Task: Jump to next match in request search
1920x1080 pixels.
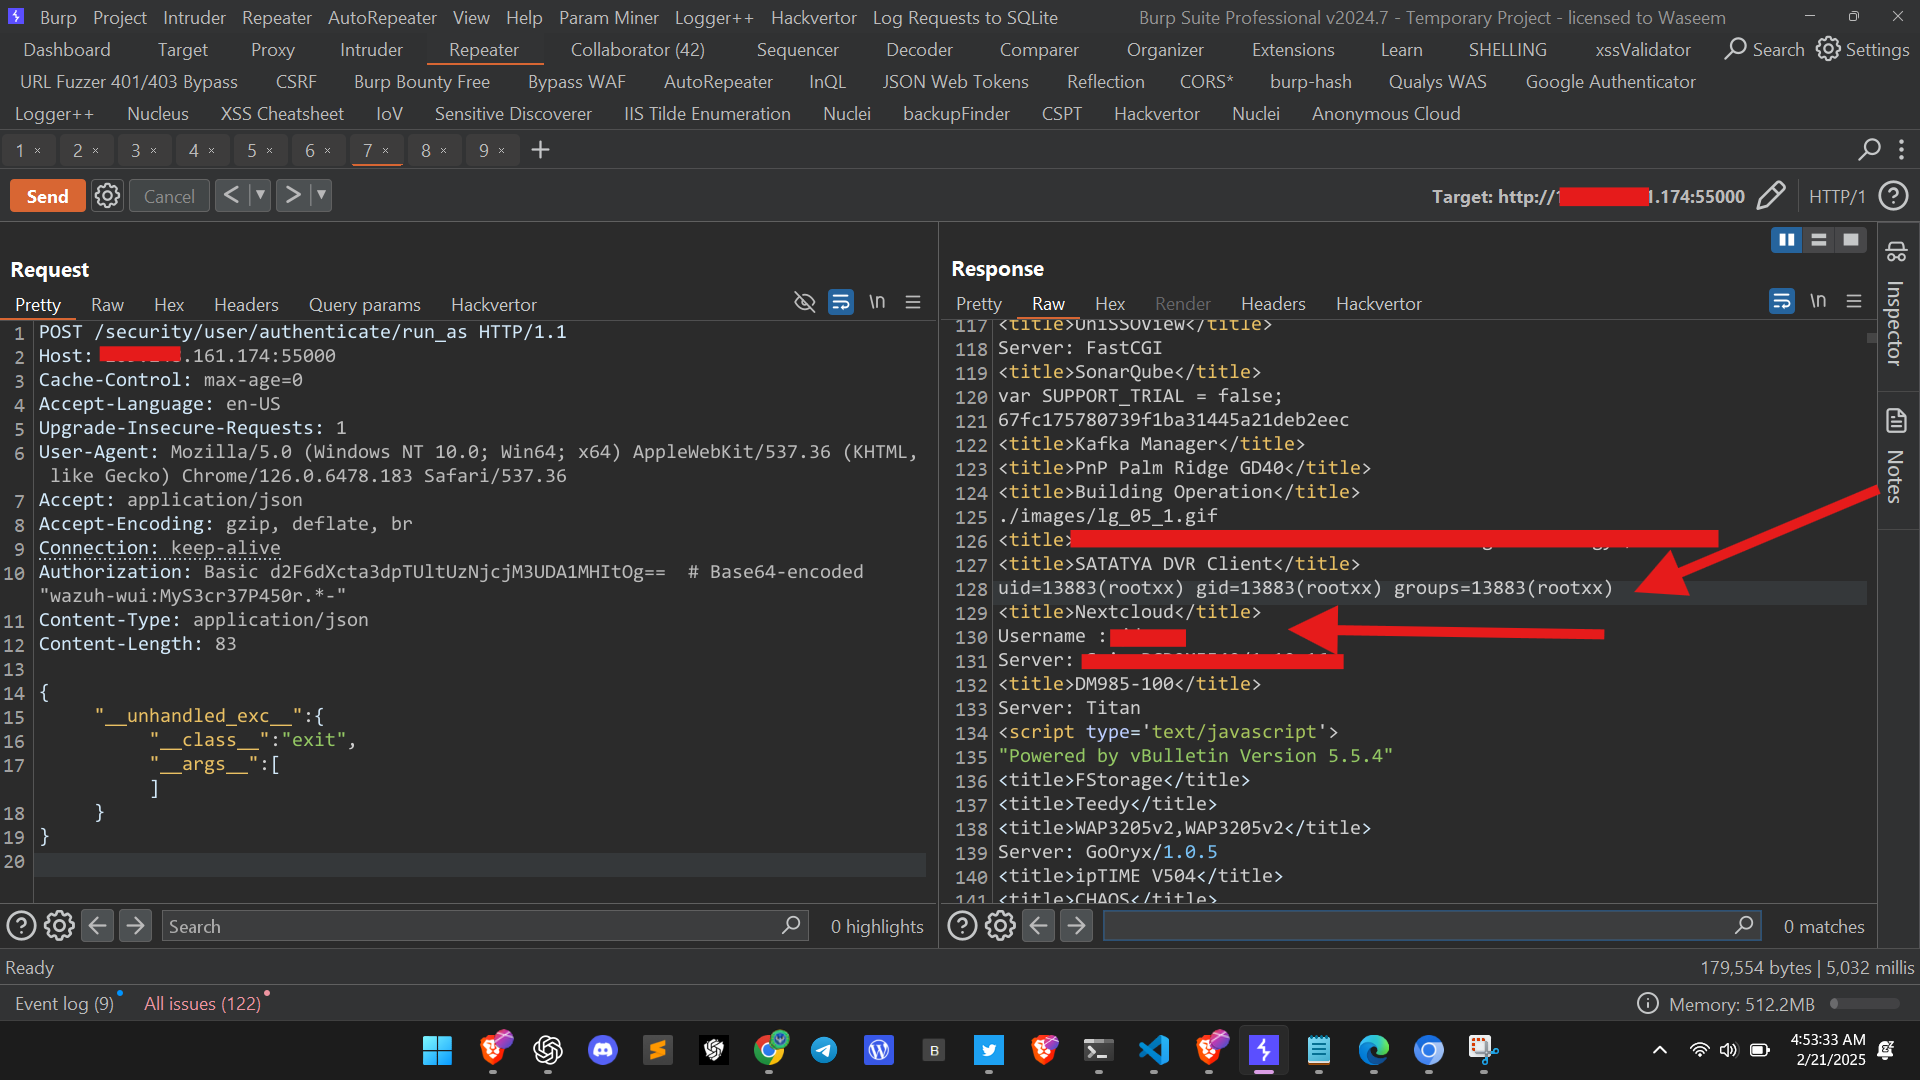Action: point(135,926)
